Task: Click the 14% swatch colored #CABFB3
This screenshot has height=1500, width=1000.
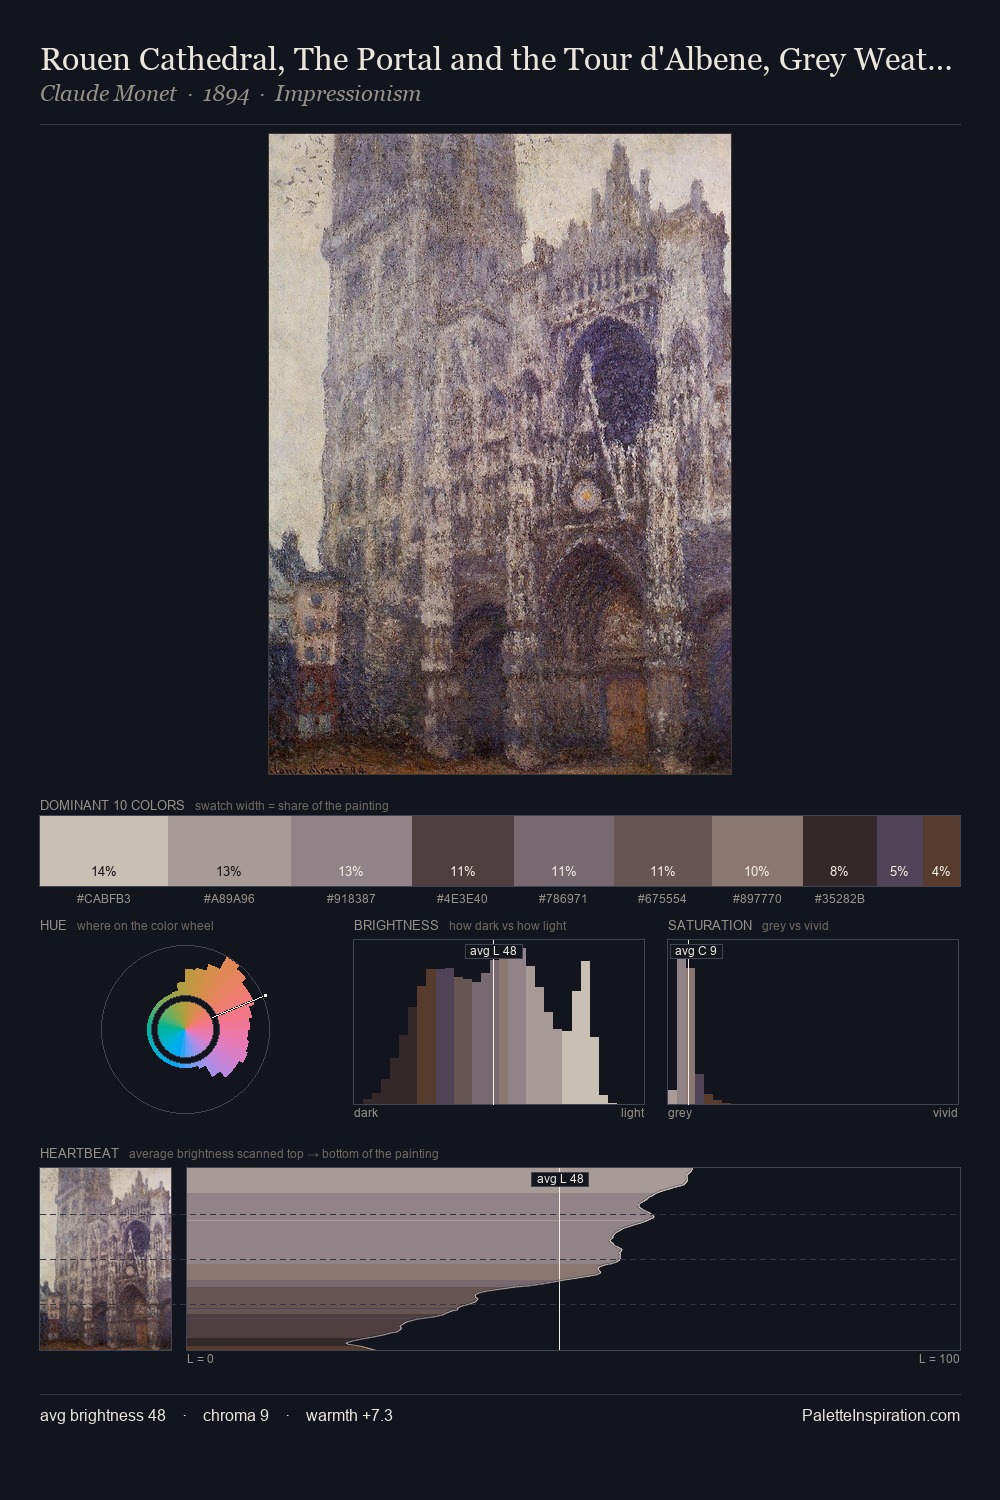Action: (x=104, y=851)
